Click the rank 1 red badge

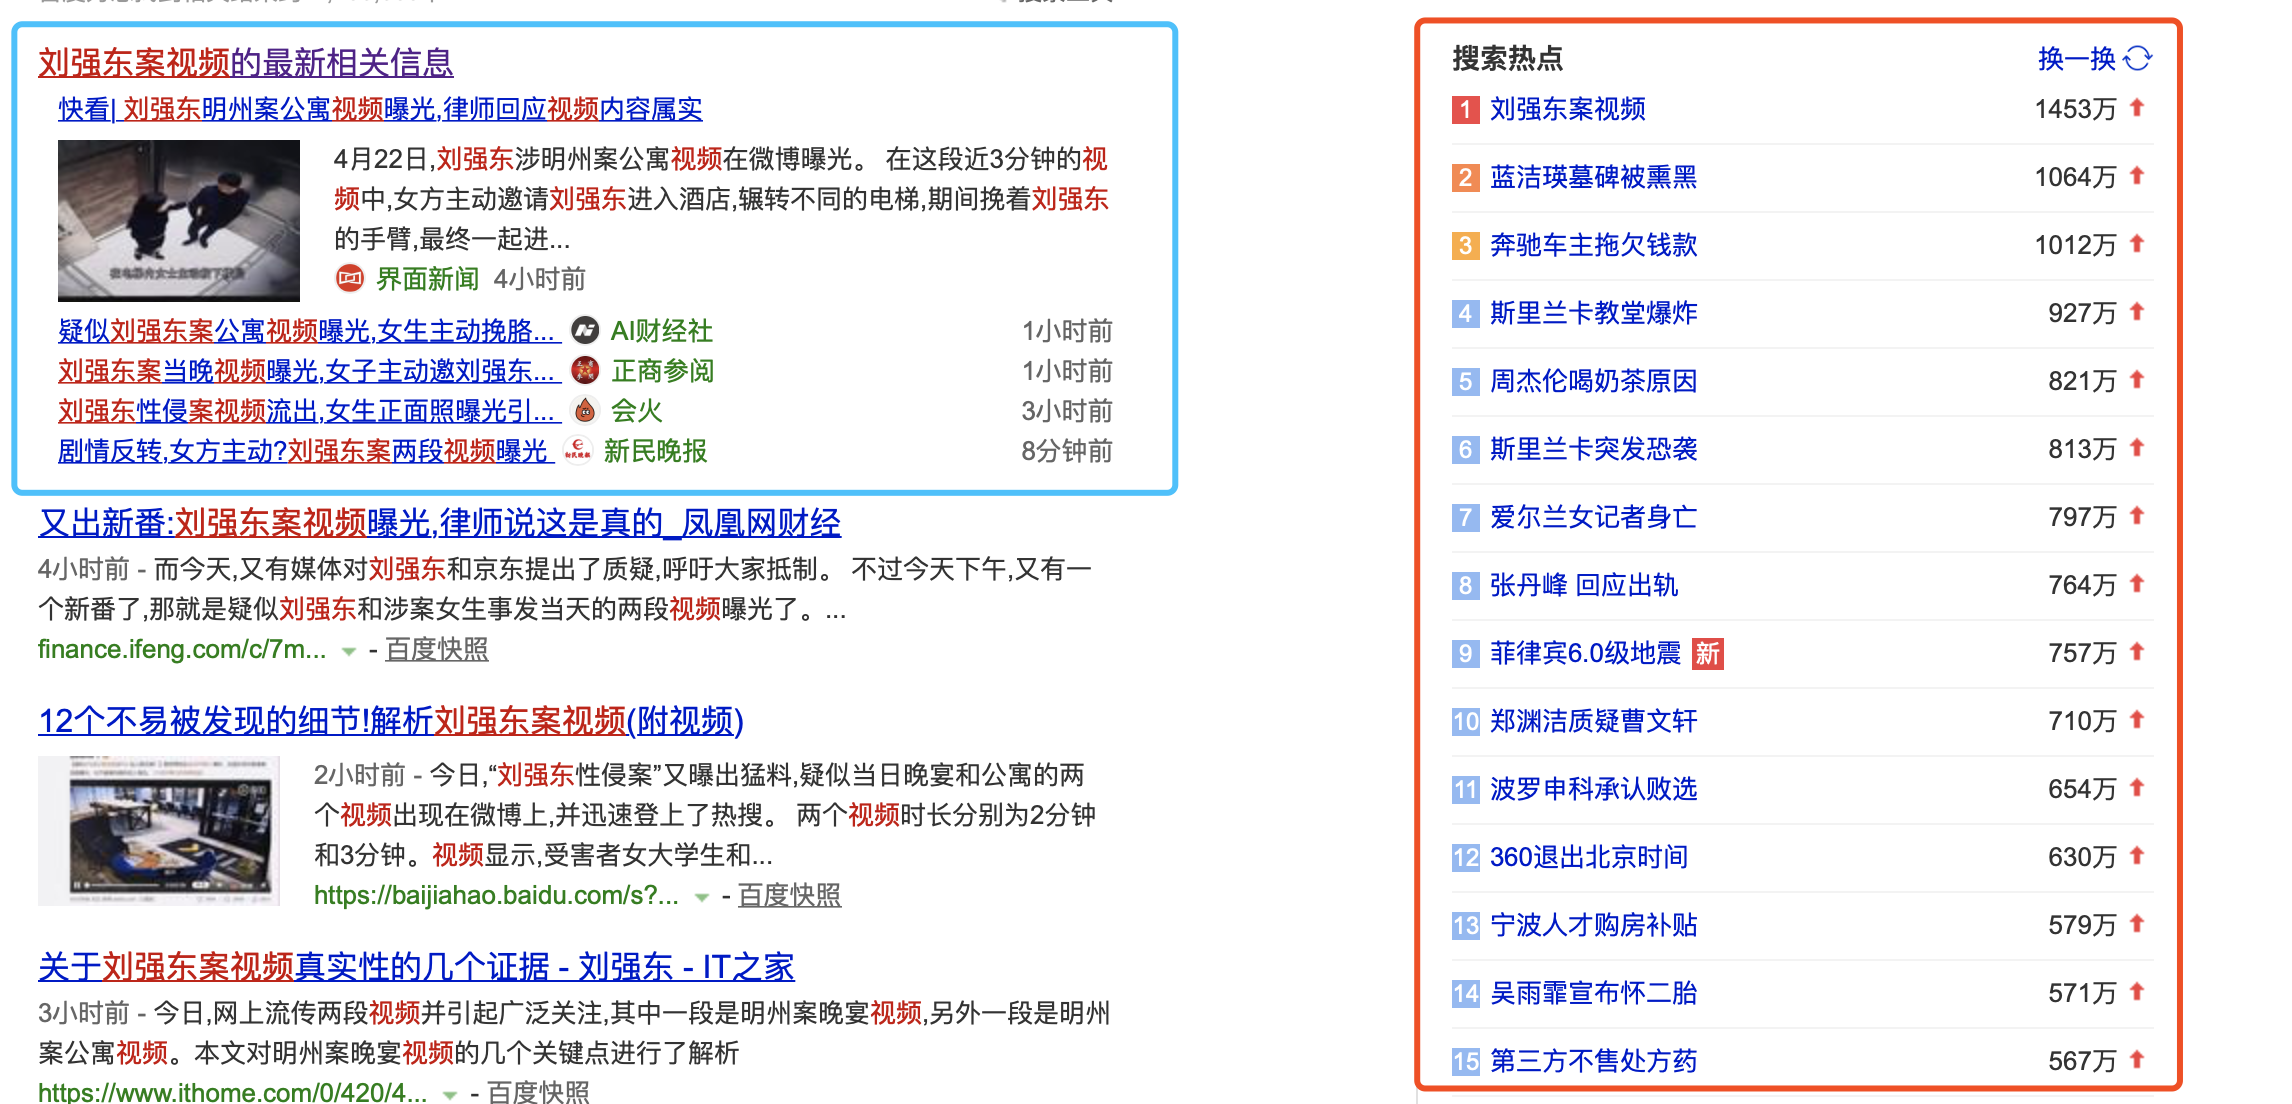[1465, 109]
